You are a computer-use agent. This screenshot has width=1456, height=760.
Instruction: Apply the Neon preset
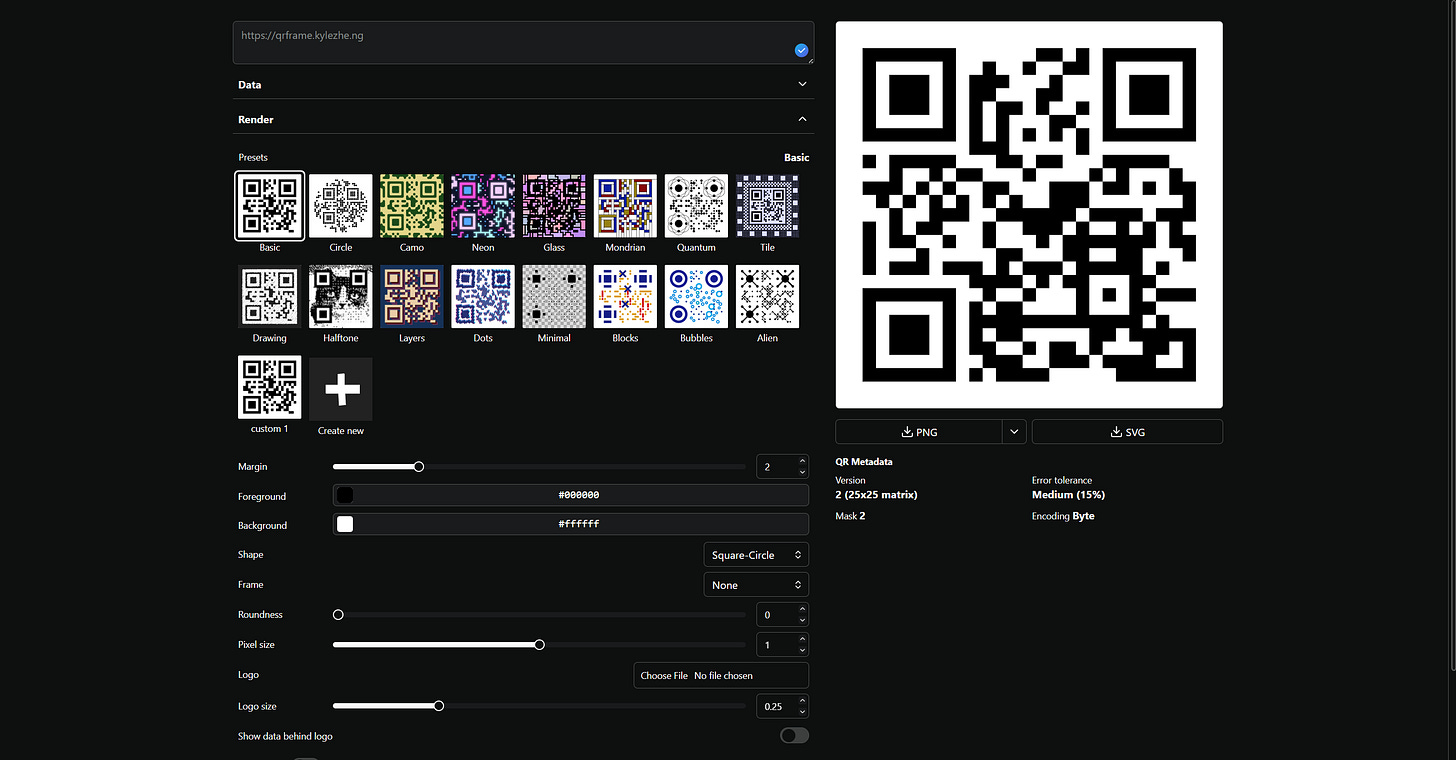[483, 206]
